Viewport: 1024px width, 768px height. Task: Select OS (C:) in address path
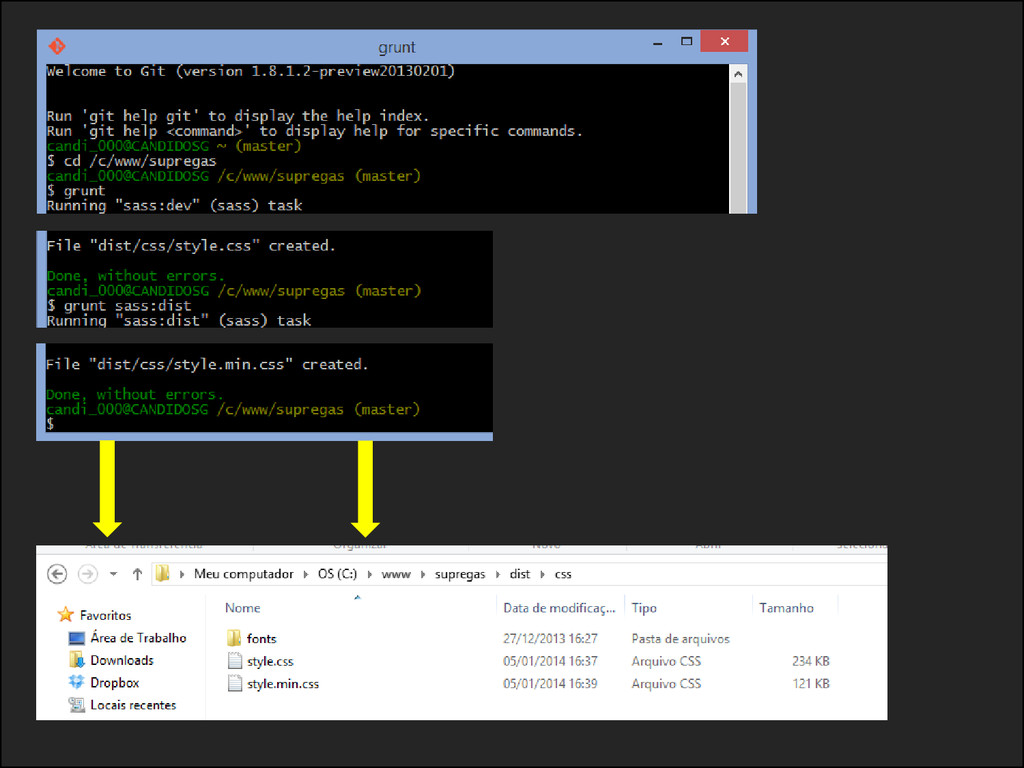click(x=338, y=574)
